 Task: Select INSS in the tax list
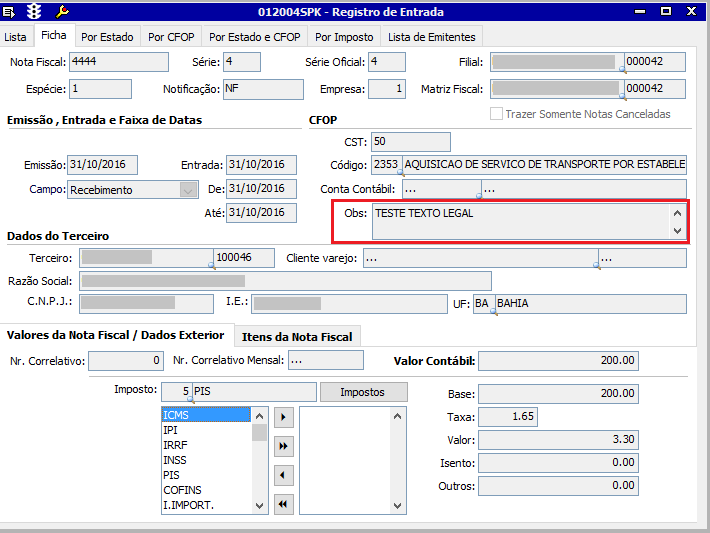tap(206, 460)
